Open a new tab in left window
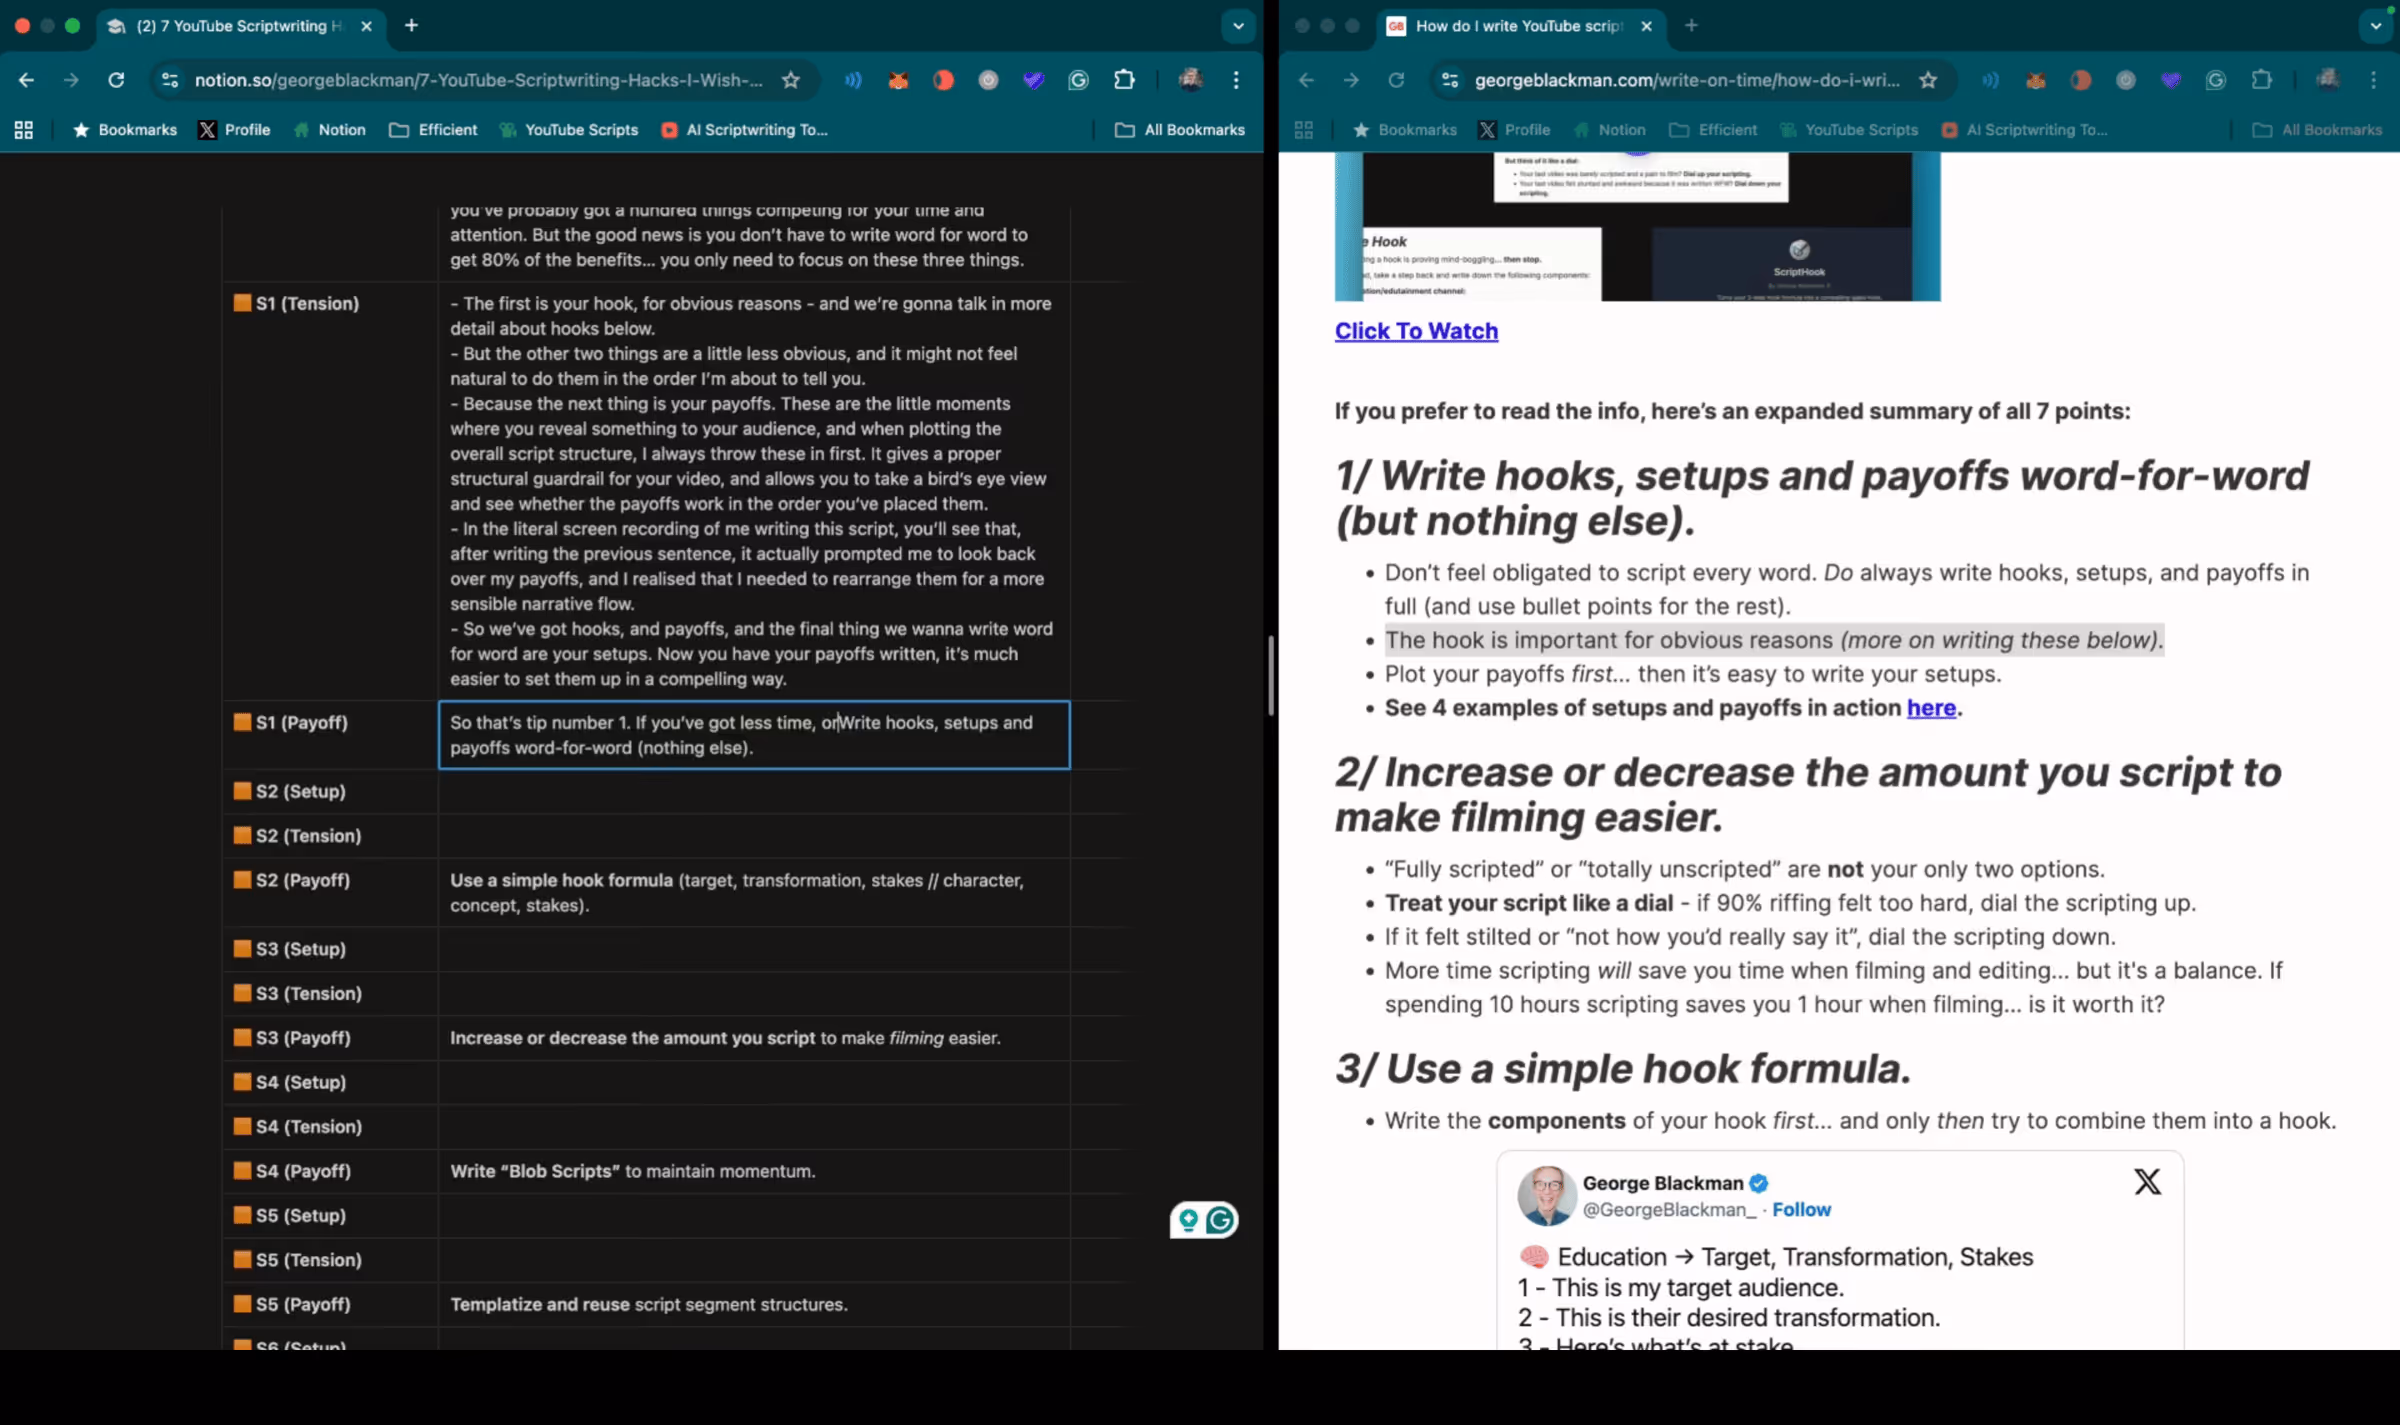The width and height of the screenshot is (2400, 1425). (x=411, y=26)
